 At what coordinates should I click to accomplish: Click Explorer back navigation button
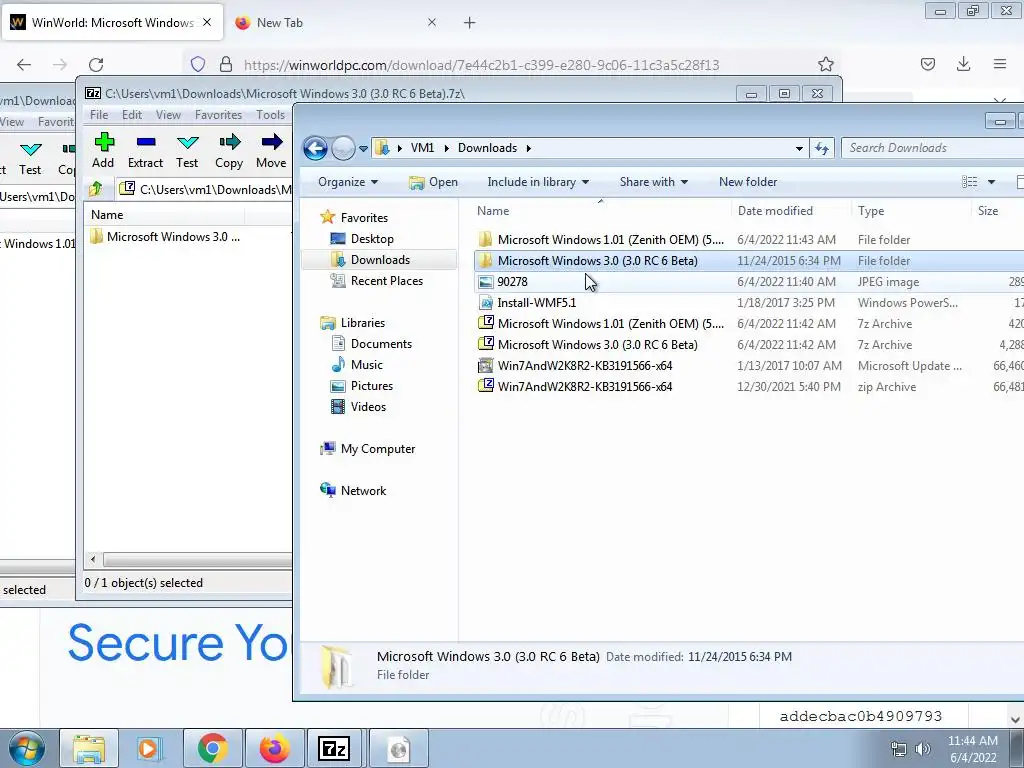pyautogui.click(x=315, y=148)
